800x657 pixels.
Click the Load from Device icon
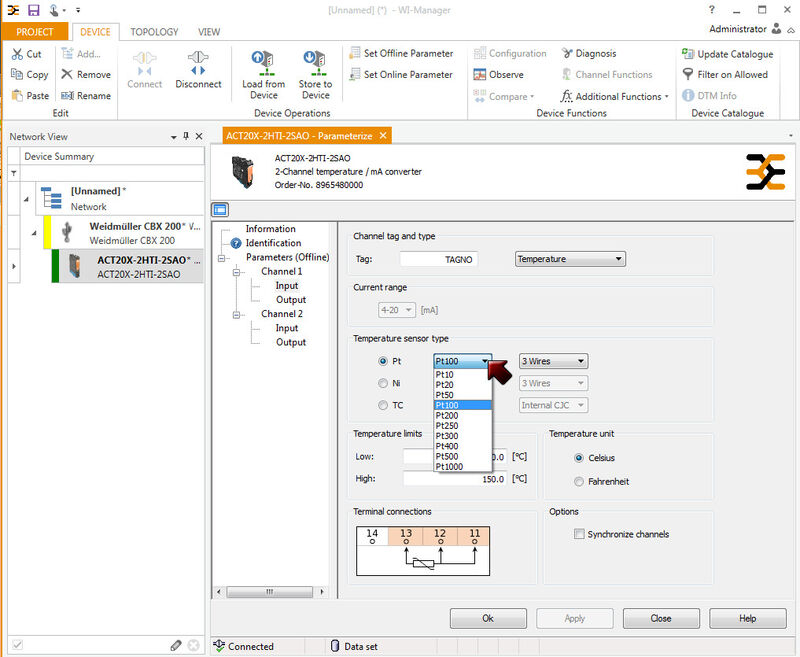click(264, 62)
